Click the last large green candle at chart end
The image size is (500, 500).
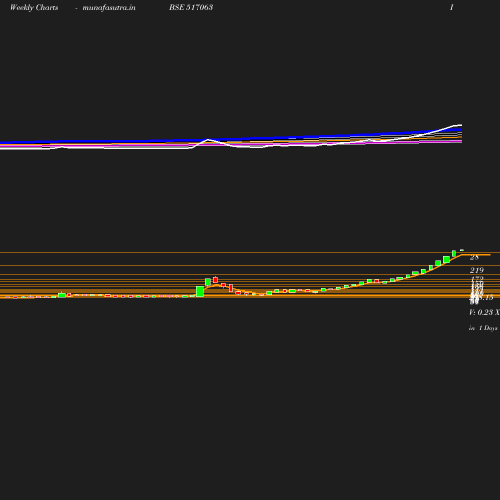[x=446, y=259]
